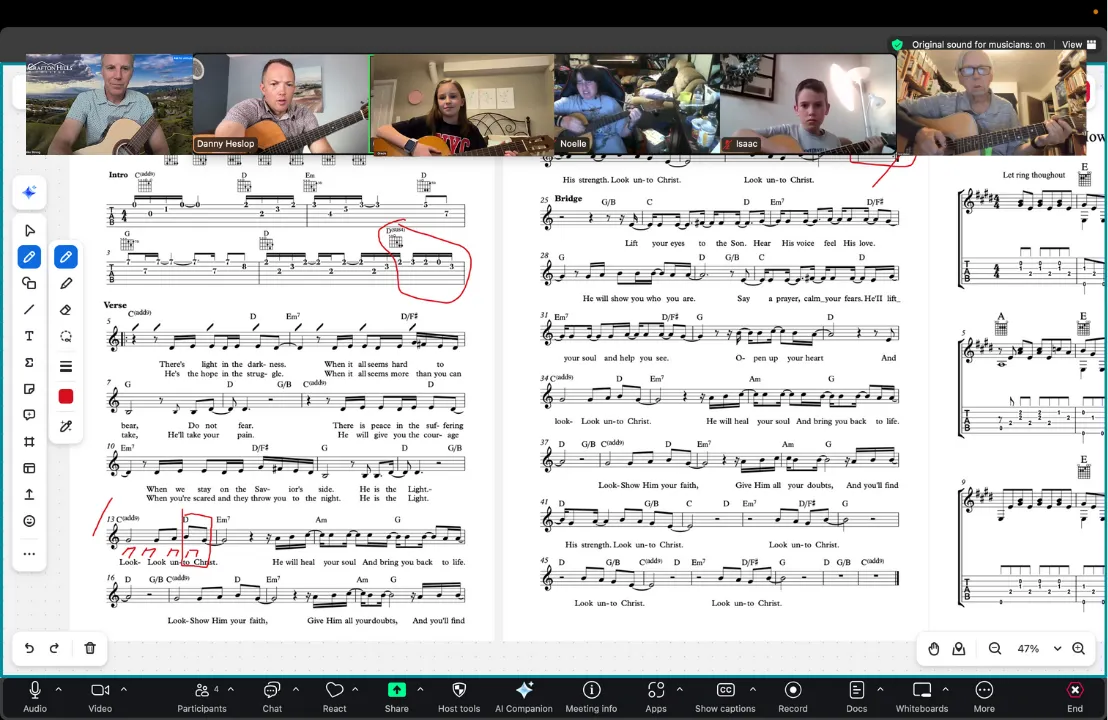Open the red pen color swatch
This screenshot has width=1108, height=720.
coord(66,396)
